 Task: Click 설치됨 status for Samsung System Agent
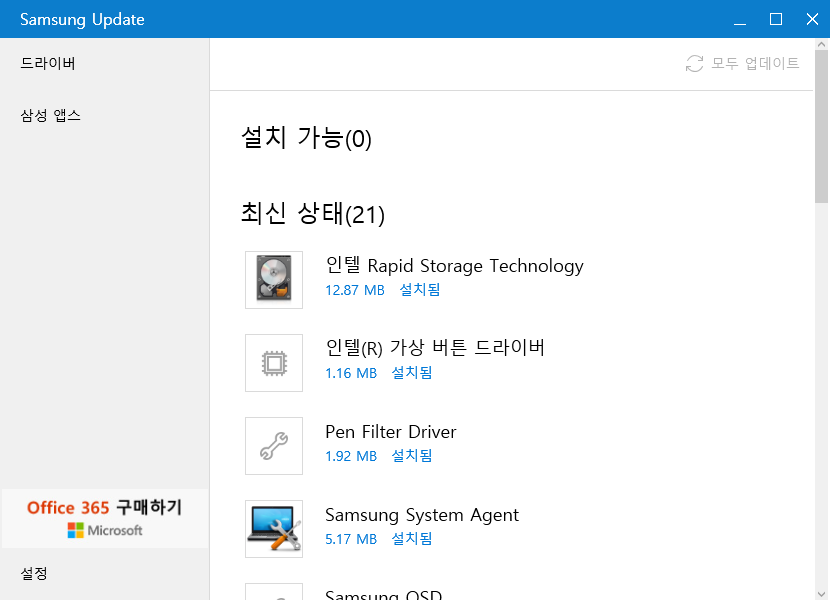411,539
